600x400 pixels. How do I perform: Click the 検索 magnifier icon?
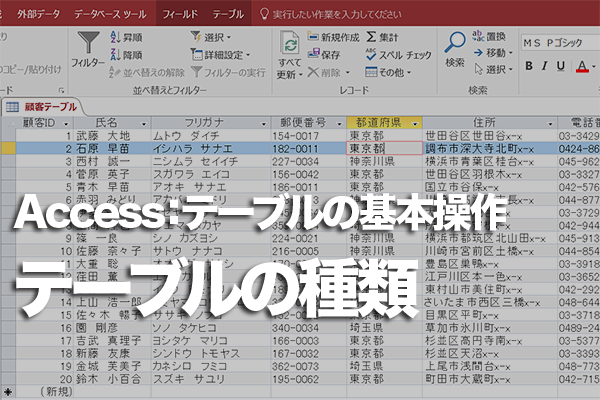[x=455, y=42]
